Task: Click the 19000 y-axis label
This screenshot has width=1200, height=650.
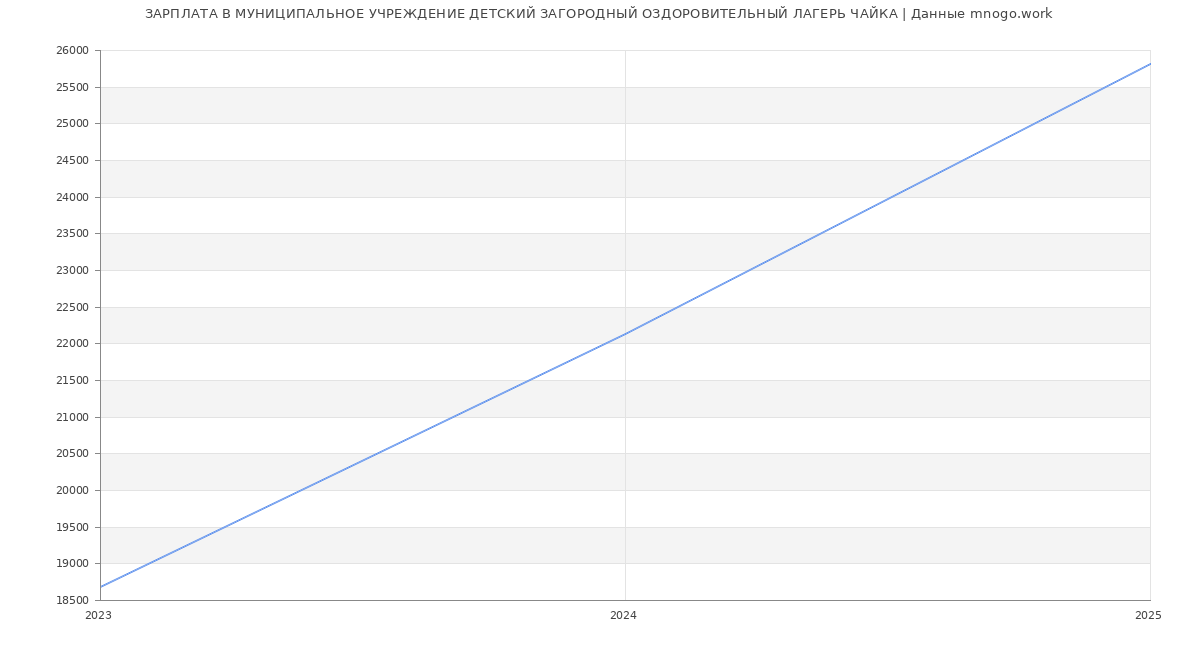Action: tap(73, 564)
